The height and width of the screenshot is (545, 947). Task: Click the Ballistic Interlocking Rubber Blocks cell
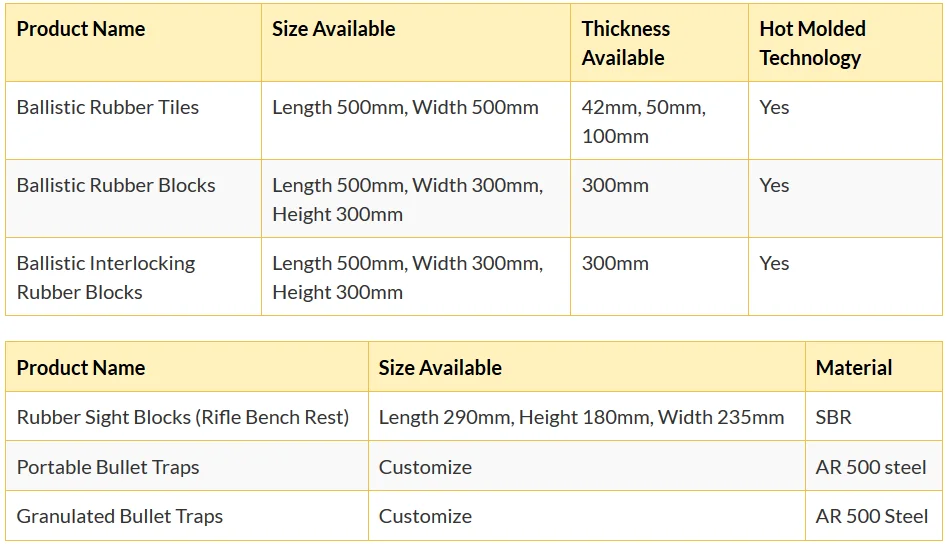pos(106,277)
